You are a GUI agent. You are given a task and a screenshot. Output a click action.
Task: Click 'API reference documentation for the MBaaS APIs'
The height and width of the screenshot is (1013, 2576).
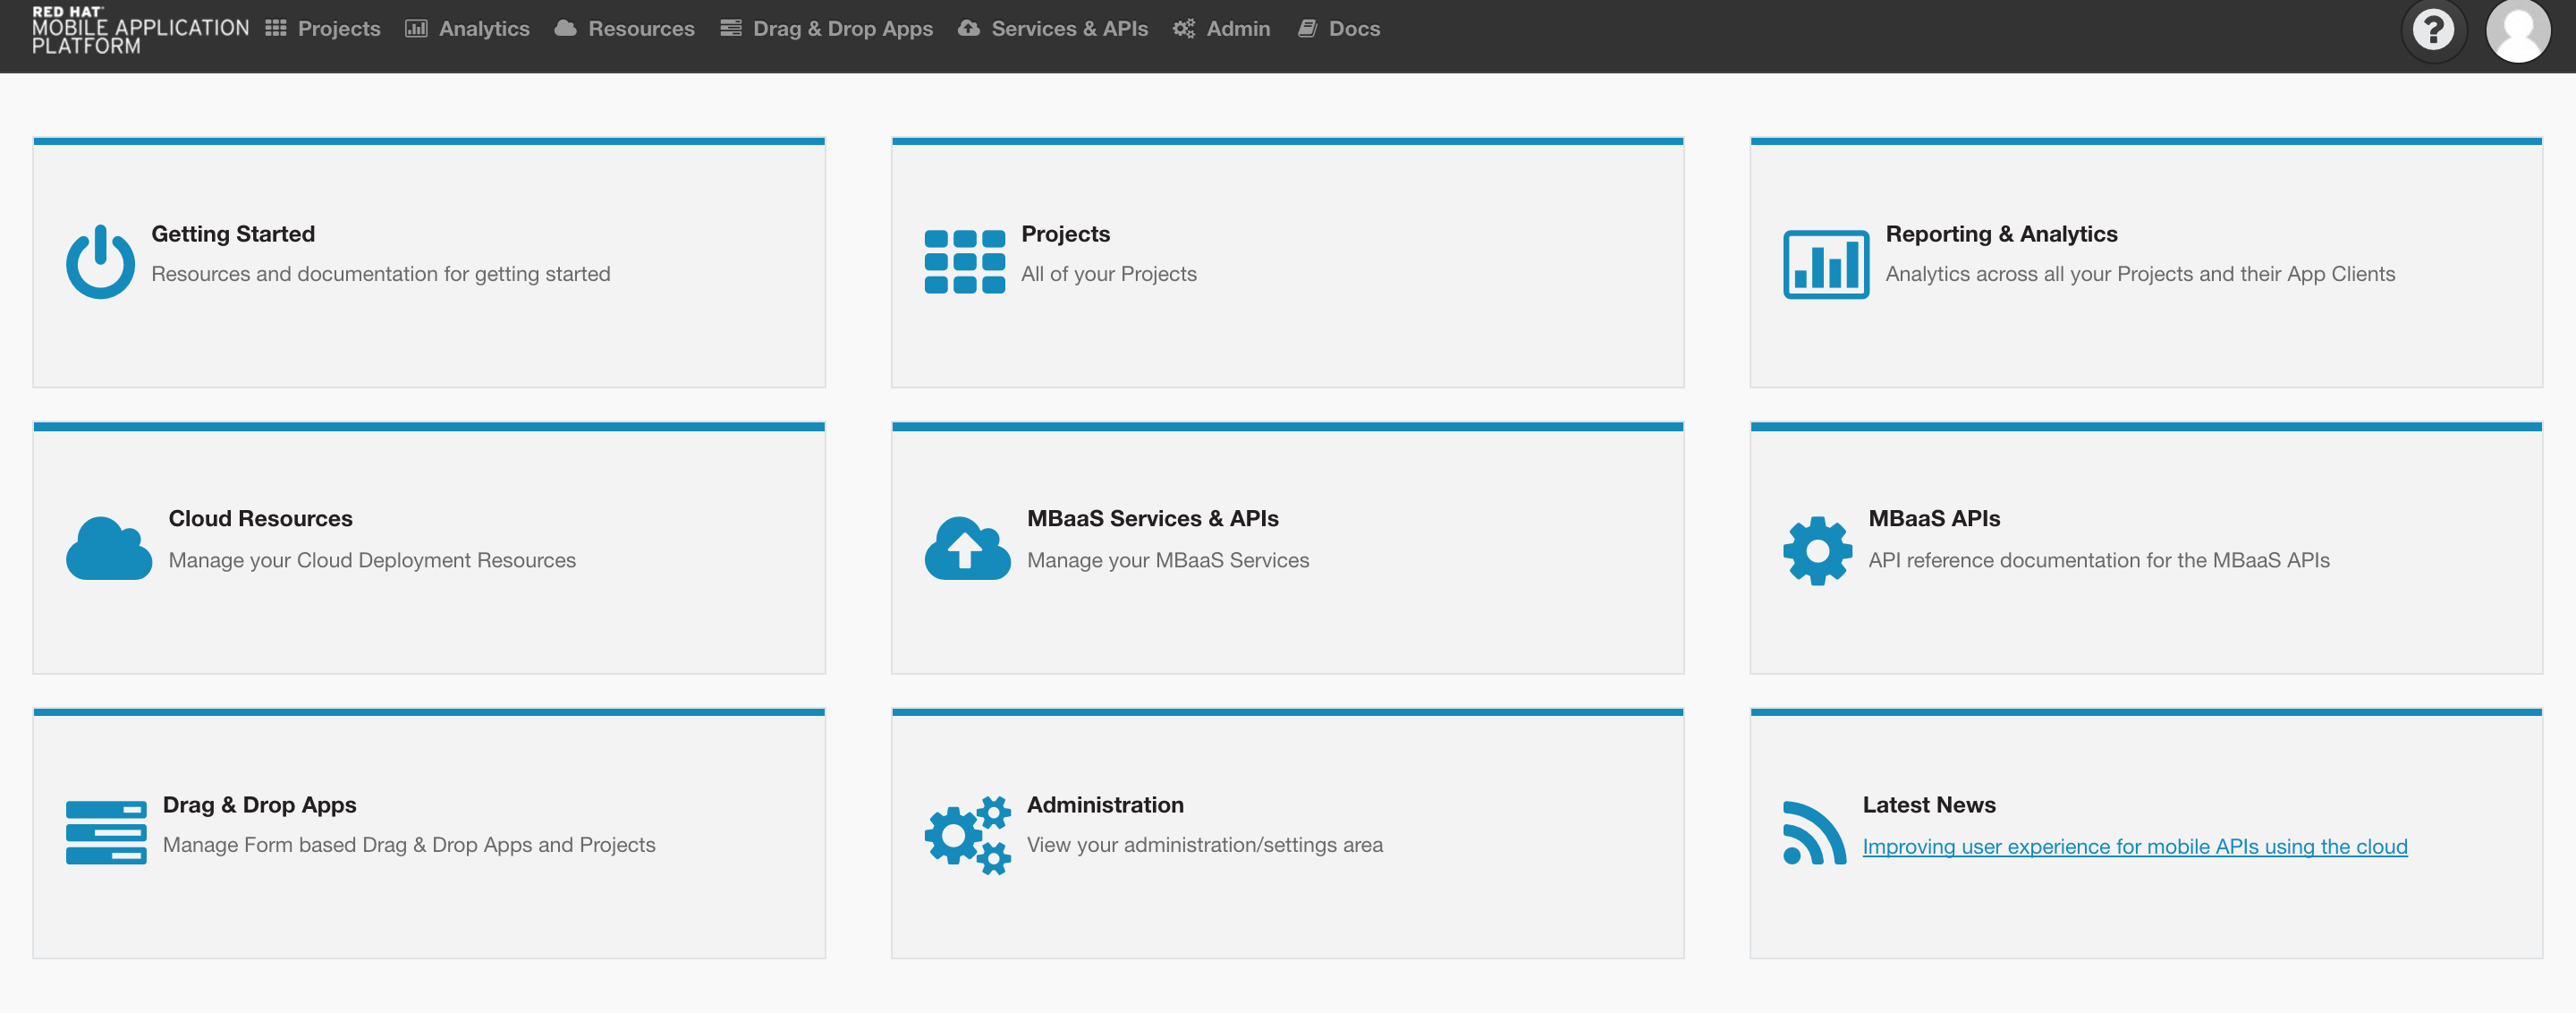tap(2098, 559)
